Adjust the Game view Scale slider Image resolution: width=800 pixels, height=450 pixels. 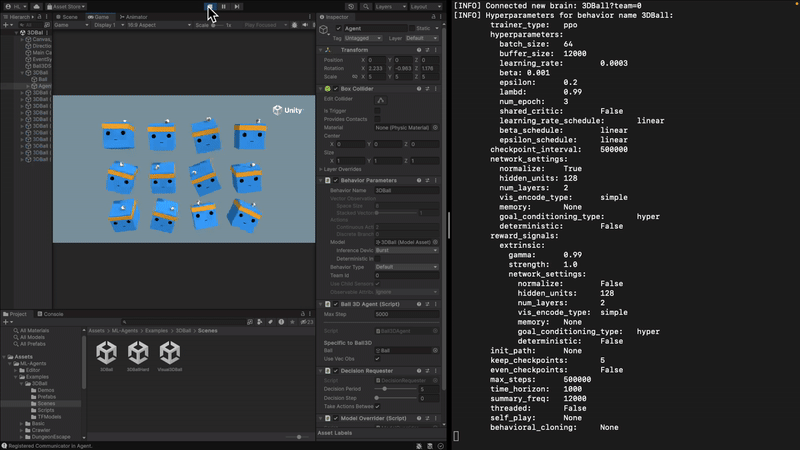click(218, 25)
